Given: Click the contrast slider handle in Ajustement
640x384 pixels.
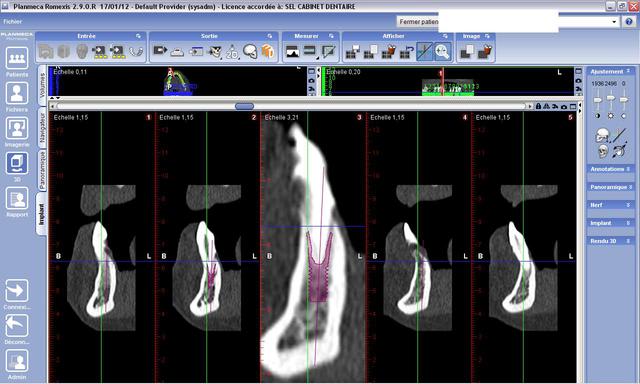Looking at the screenshot, I should click(598, 100).
